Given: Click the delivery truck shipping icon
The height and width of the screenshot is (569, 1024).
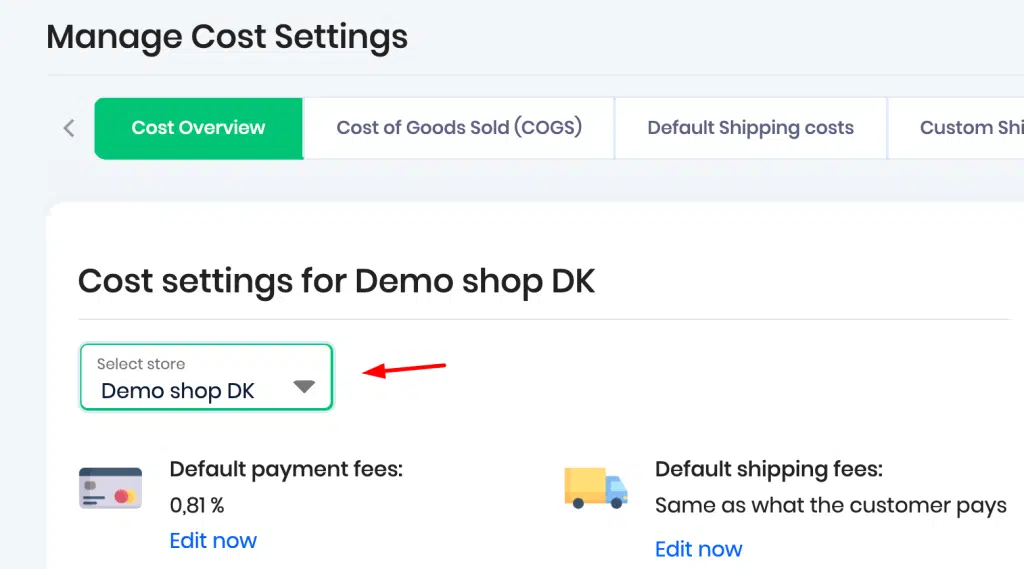Looking at the screenshot, I should 596,487.
